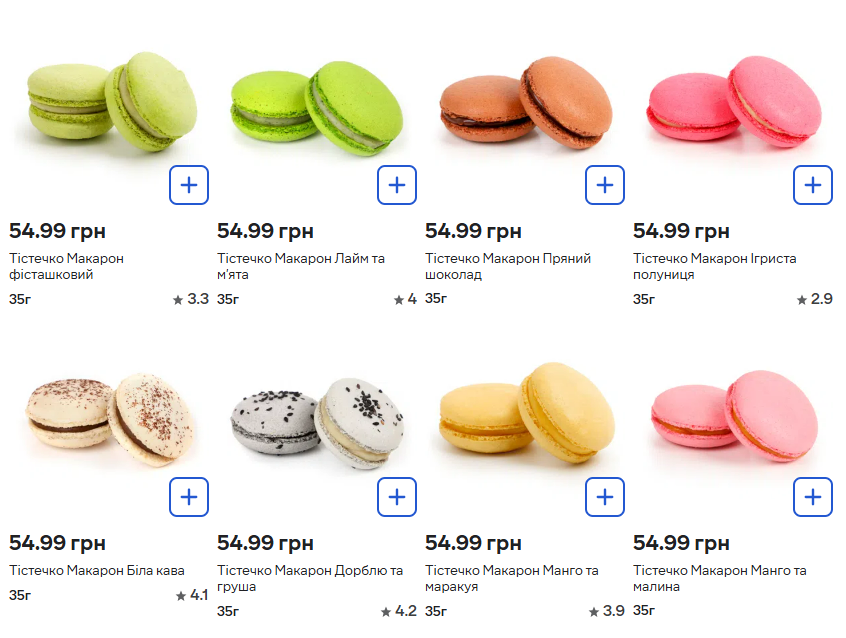View the black sesame Дорблю macaron image
The image size is (846, 638).
click(x=316, y=420)
